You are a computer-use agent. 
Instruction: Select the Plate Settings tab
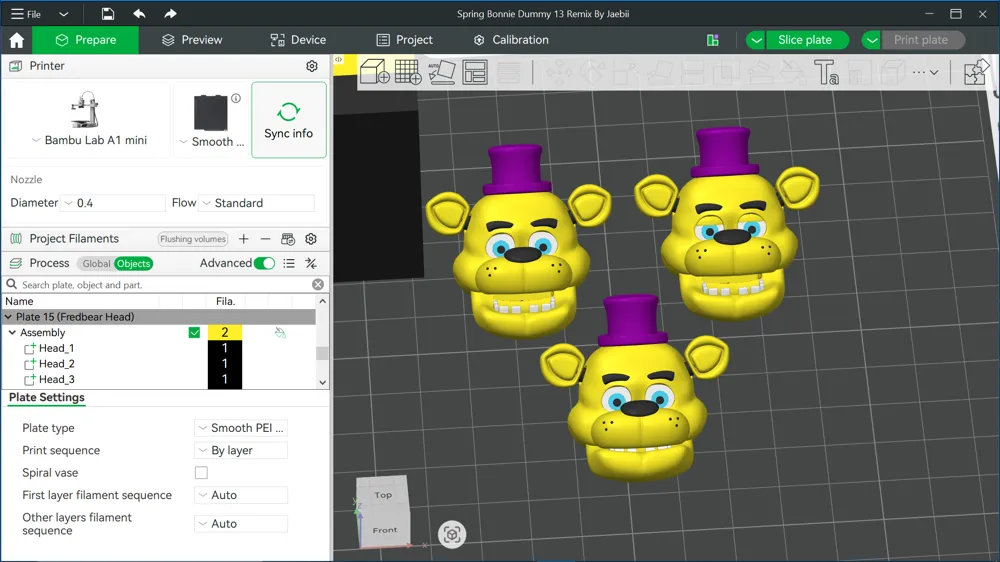click(47, 397)
